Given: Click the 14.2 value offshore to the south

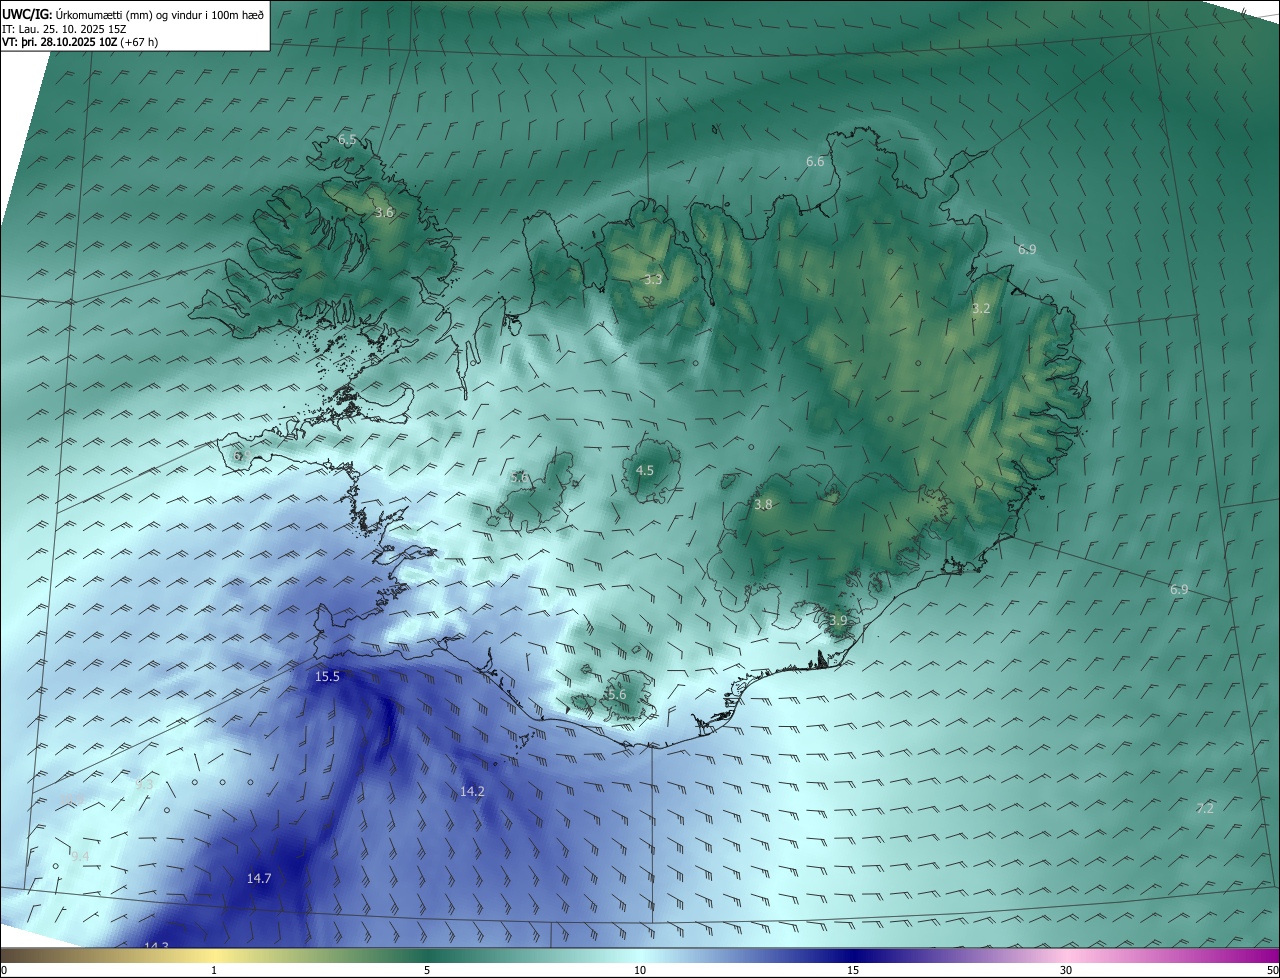Looking at the screenshot, I should pos(472,792).
